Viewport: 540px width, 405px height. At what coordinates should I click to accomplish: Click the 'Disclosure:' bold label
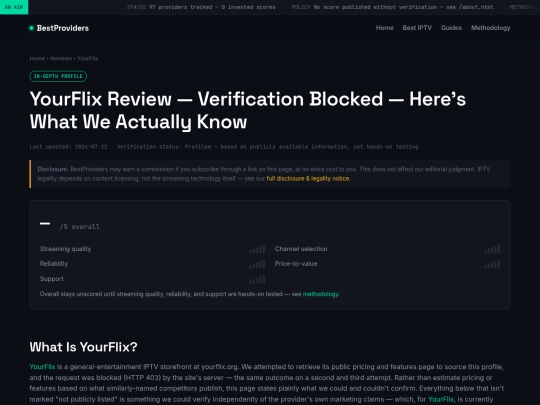pyautogui.click(x=53, y=169)
